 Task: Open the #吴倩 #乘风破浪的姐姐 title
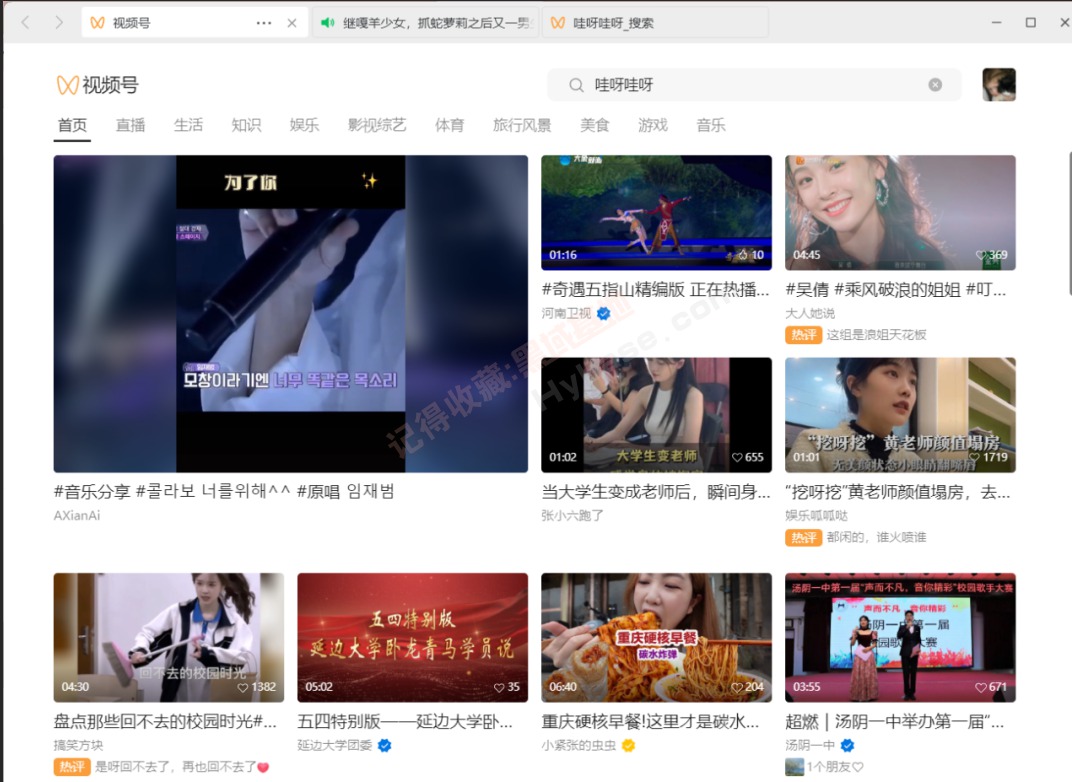pyautogui.click(x=896, y=290)
